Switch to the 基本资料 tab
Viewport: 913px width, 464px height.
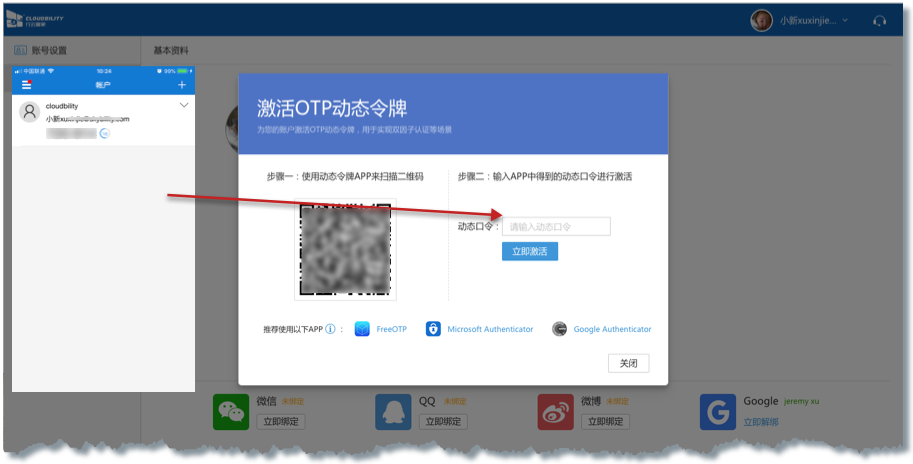click(171, 50)
